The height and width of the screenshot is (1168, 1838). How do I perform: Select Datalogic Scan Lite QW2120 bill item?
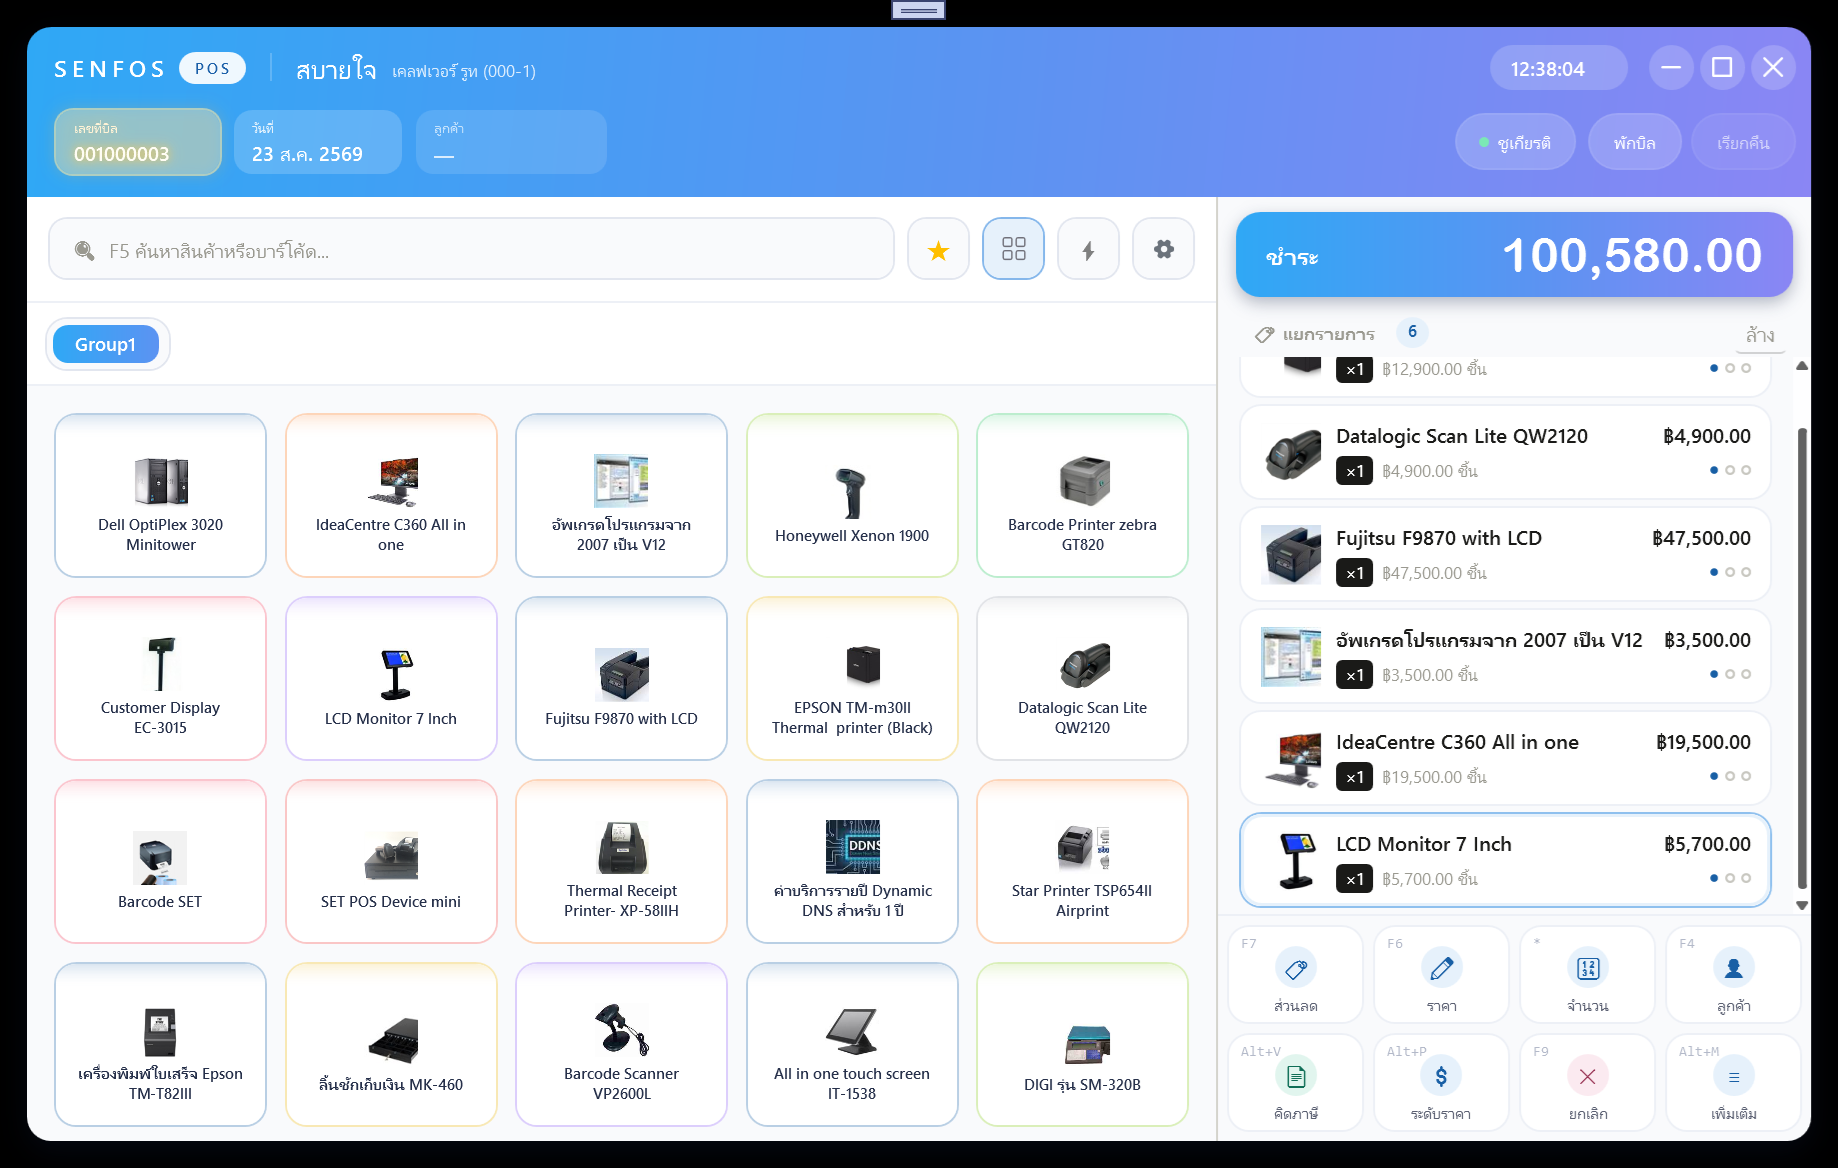[x=1505, y=452]
